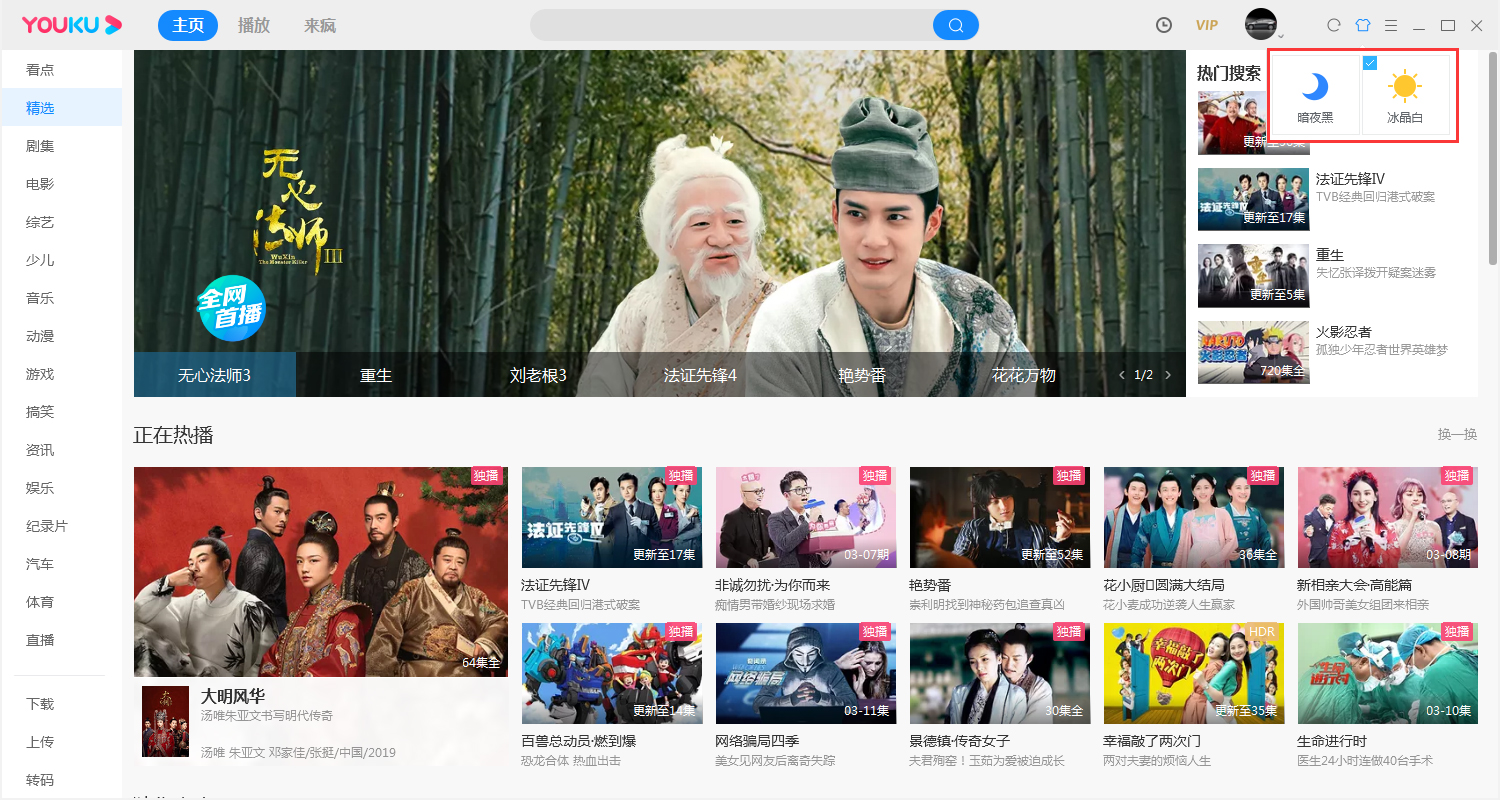Go to next banner page arrow

point(1168,375)
